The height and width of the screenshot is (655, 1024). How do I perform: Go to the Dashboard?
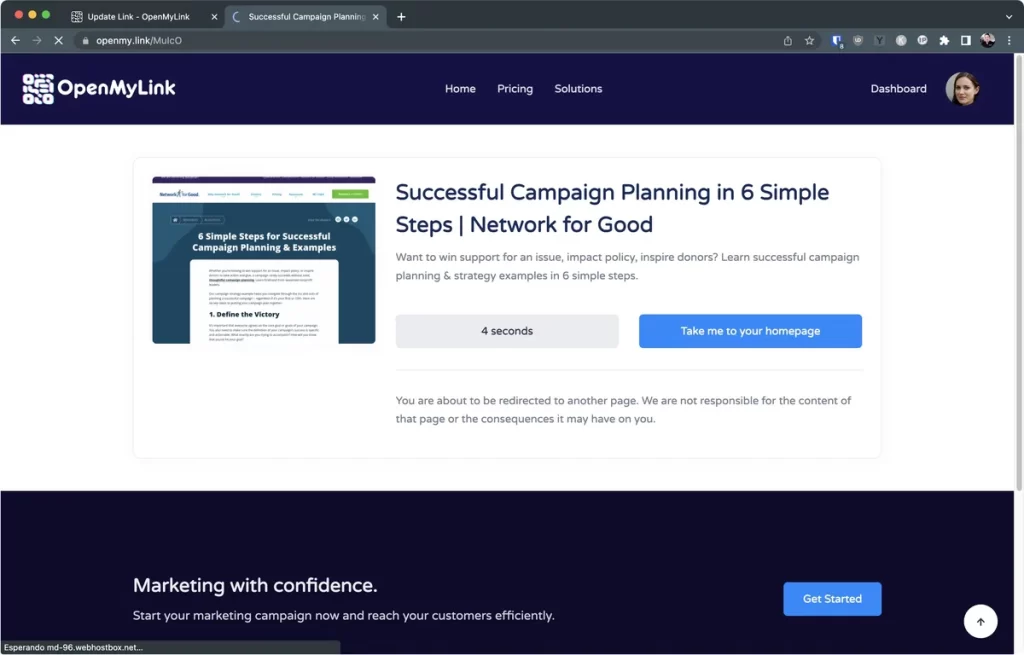898,89
